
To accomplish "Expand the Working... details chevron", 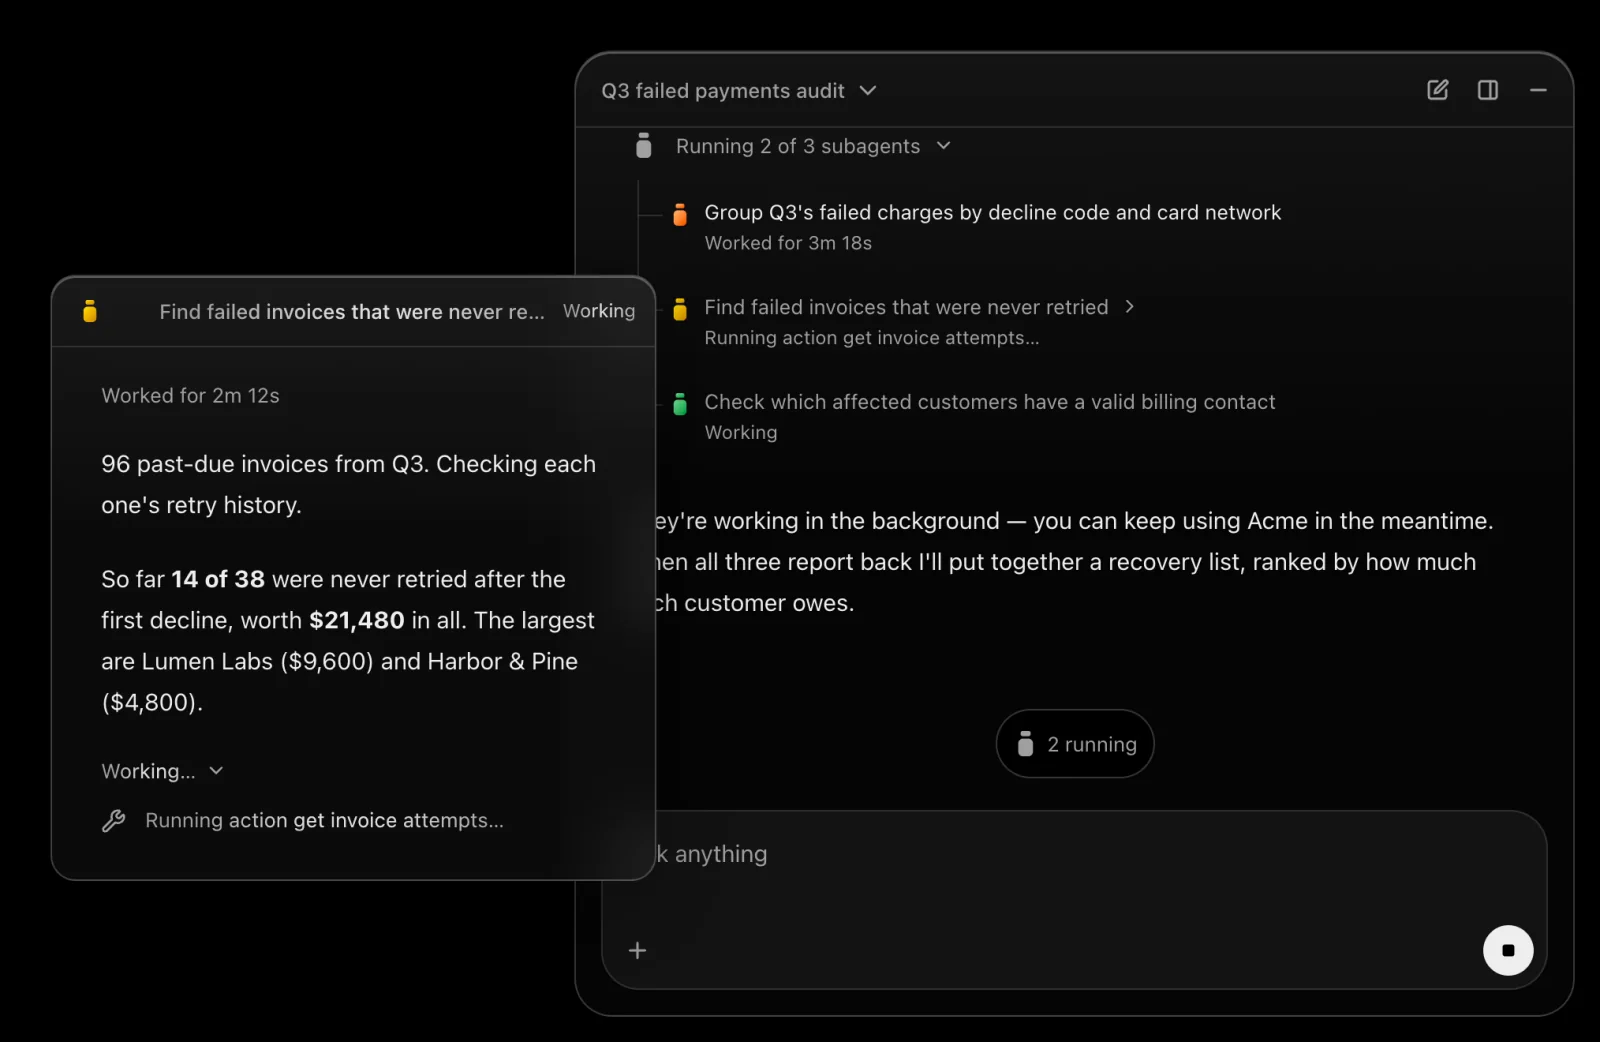I will [x=216, y=771].
